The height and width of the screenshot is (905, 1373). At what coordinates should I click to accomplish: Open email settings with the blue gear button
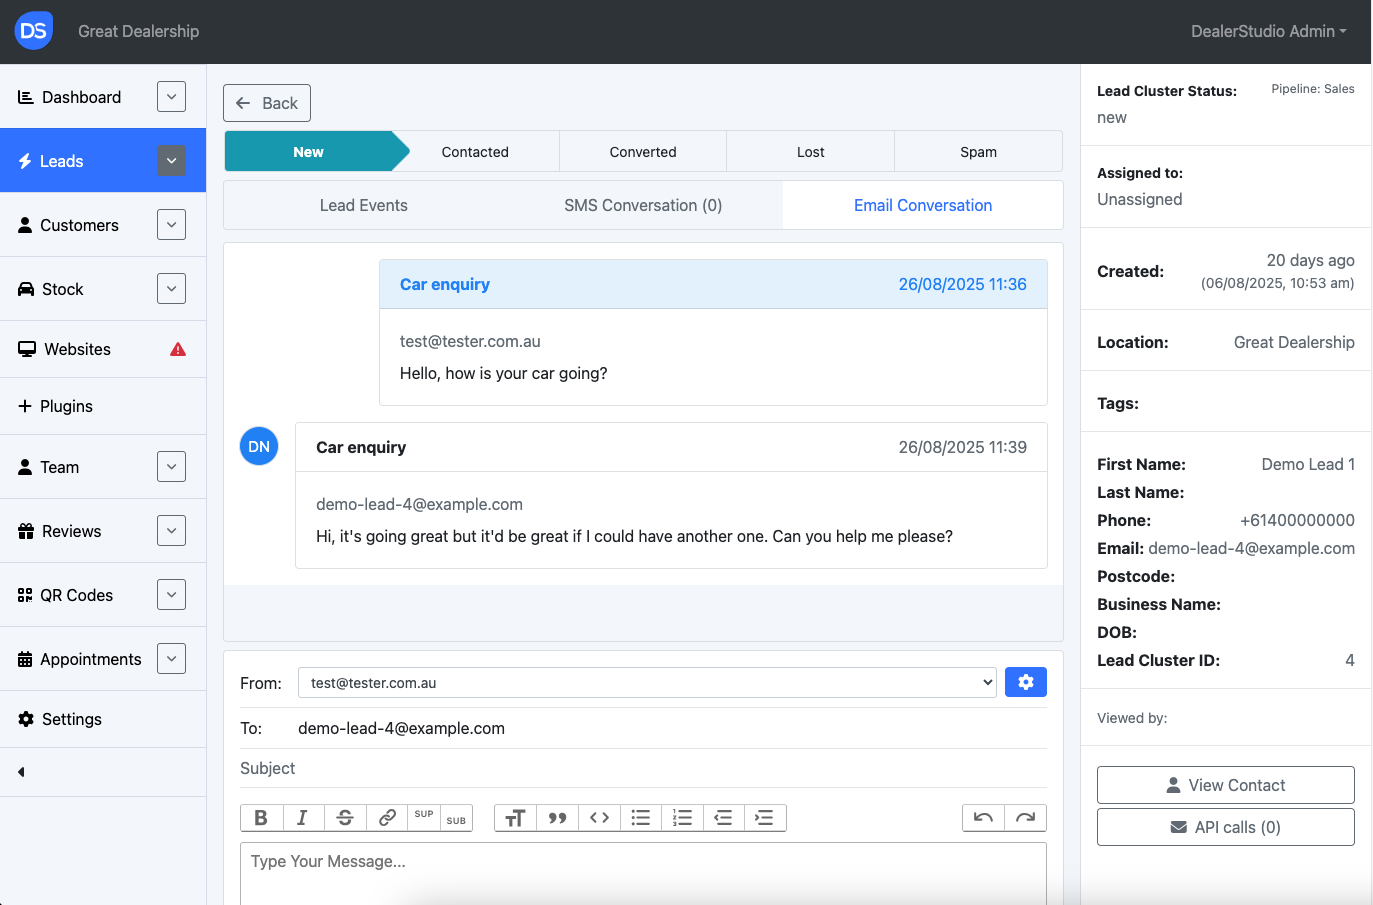(x=1025, y=682)
